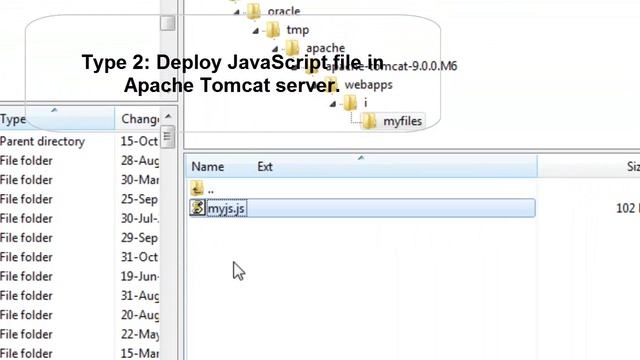640x360 pixels.
Task: Click the 'i' folder icon in tree
Action: pos(350,102)
